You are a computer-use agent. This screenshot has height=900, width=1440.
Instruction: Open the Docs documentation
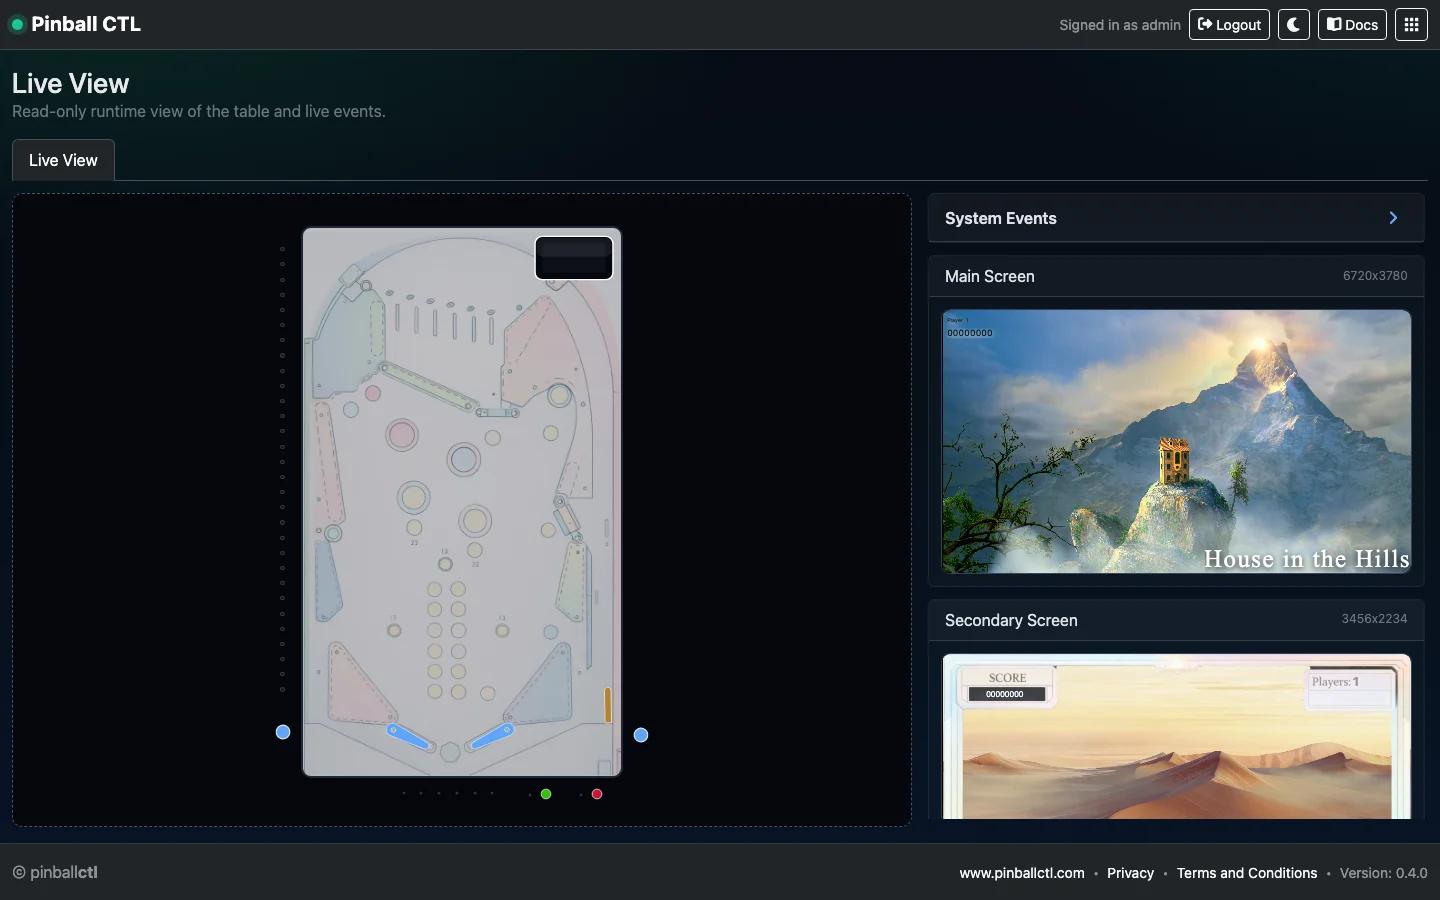point(1352,24)
